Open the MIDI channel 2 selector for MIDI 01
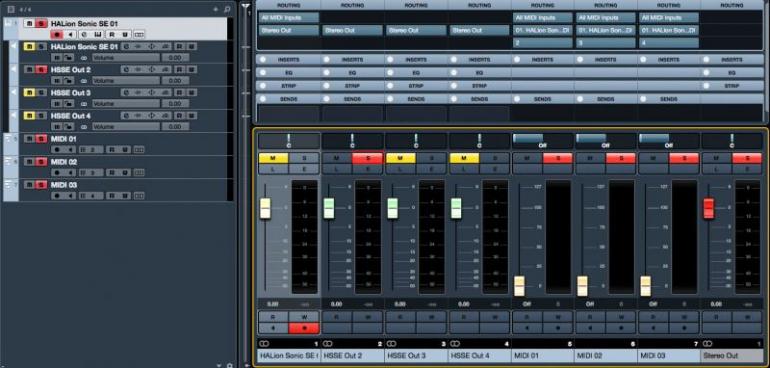 click(543, 43)
